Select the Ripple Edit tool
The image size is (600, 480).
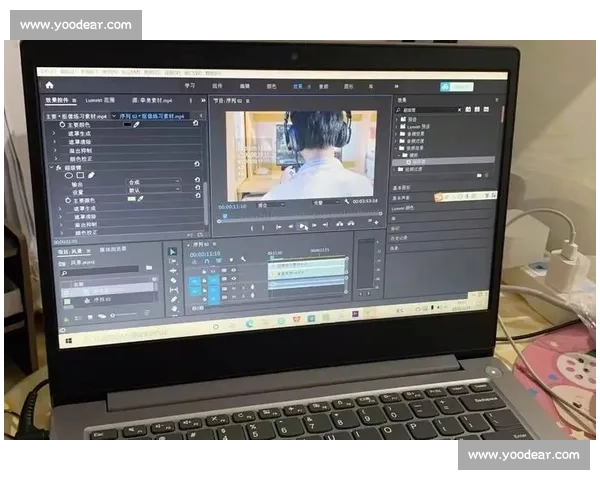coord(173,271)
